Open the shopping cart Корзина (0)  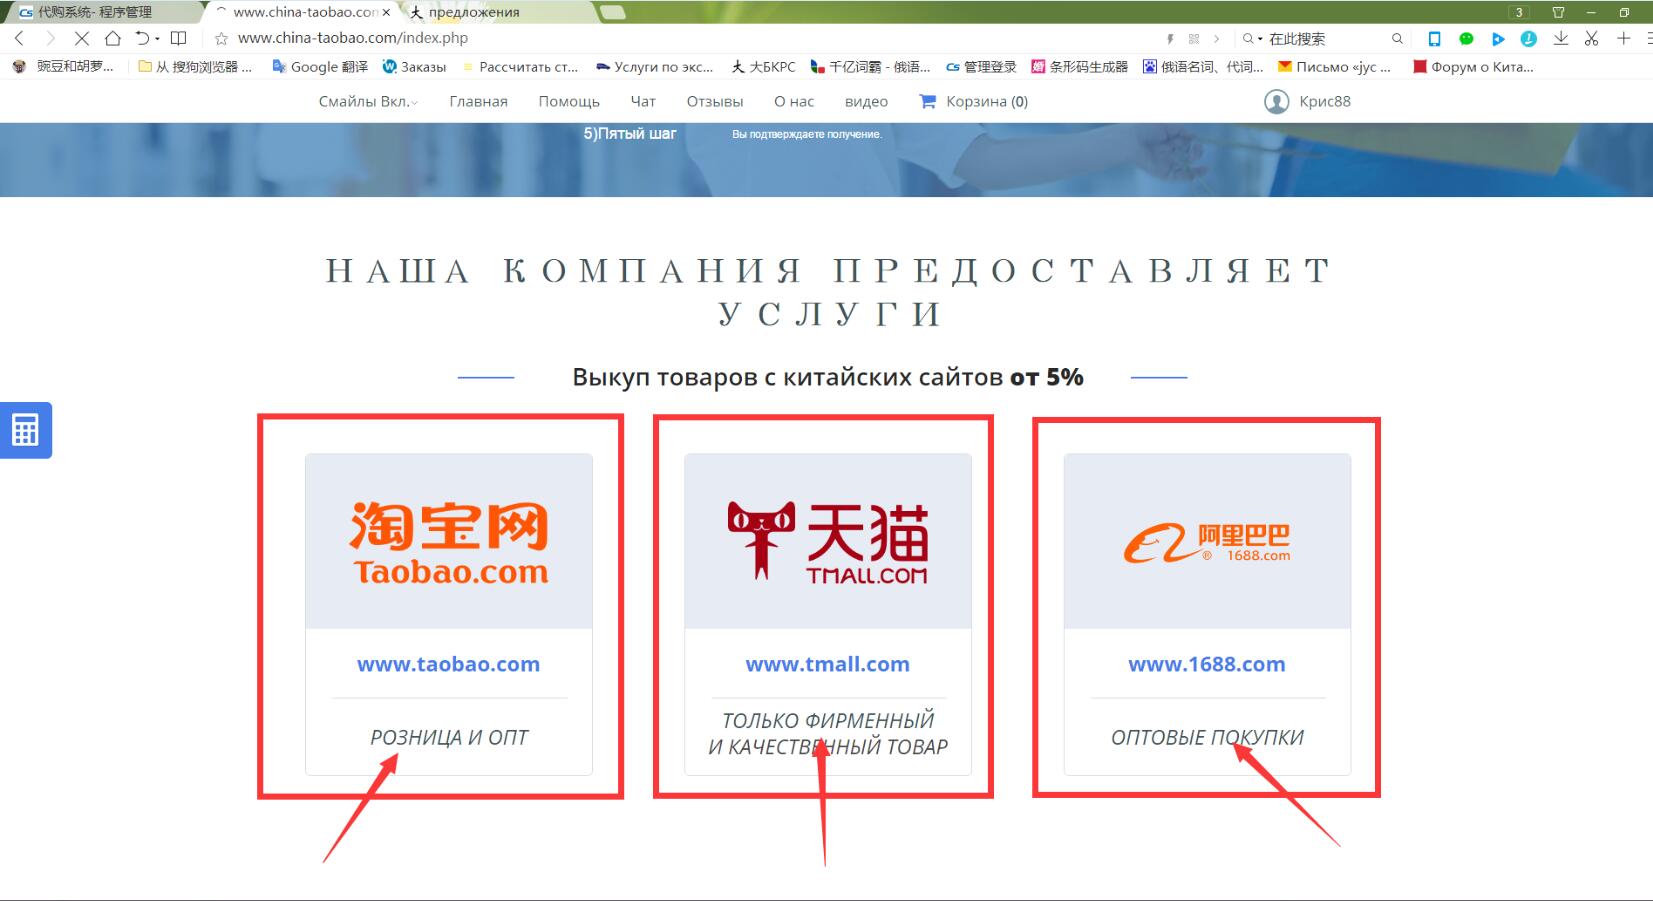(973, 101)
